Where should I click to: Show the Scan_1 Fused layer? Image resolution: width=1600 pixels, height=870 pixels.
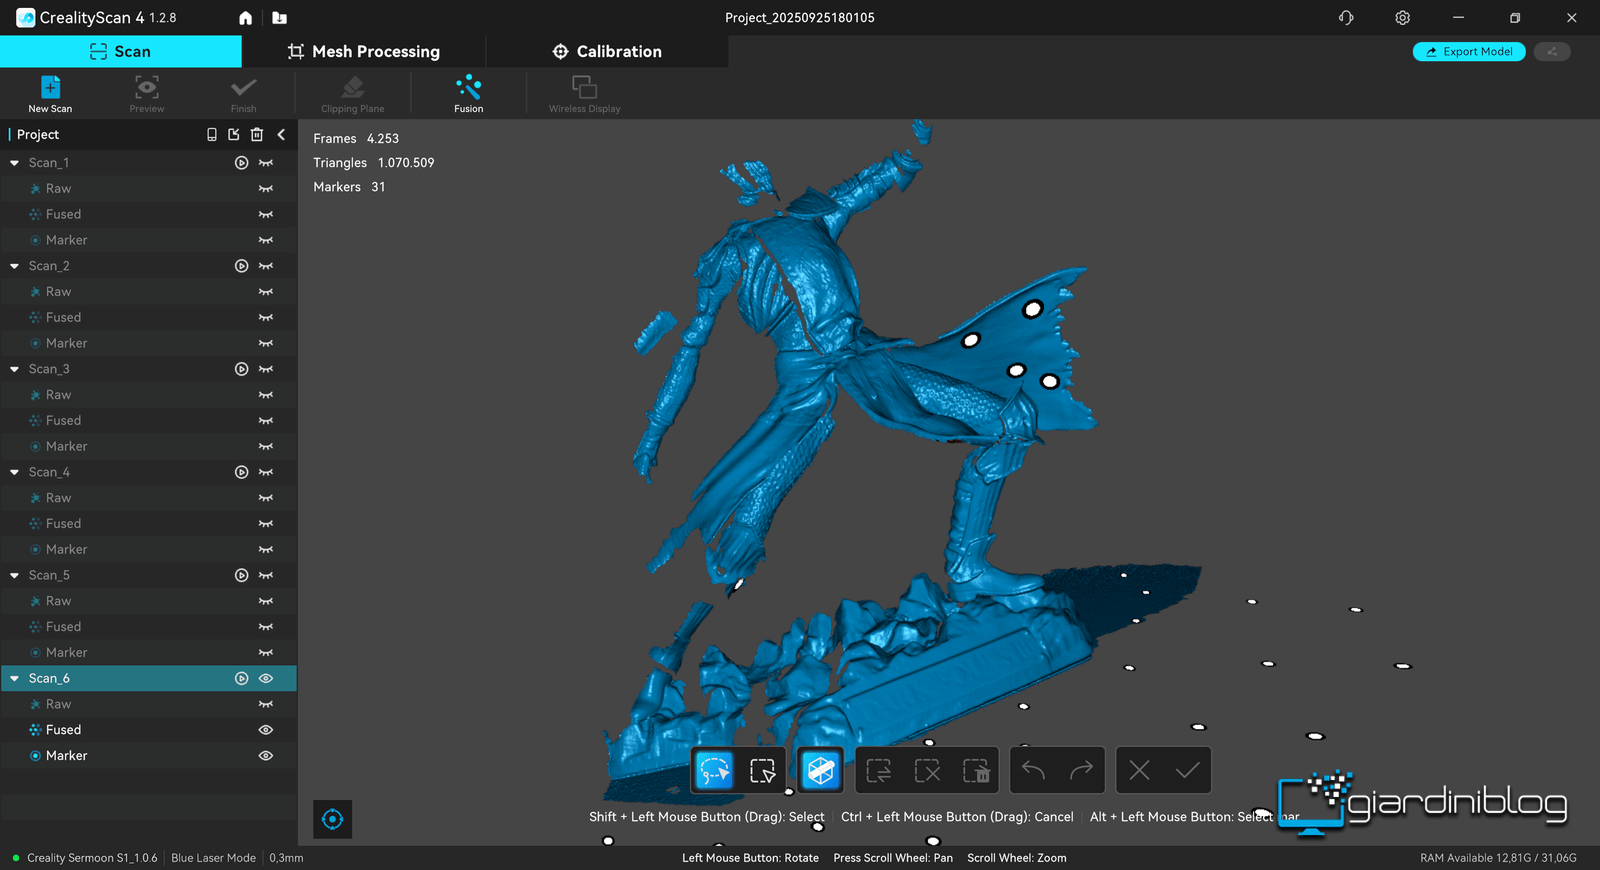pos(266,214)
